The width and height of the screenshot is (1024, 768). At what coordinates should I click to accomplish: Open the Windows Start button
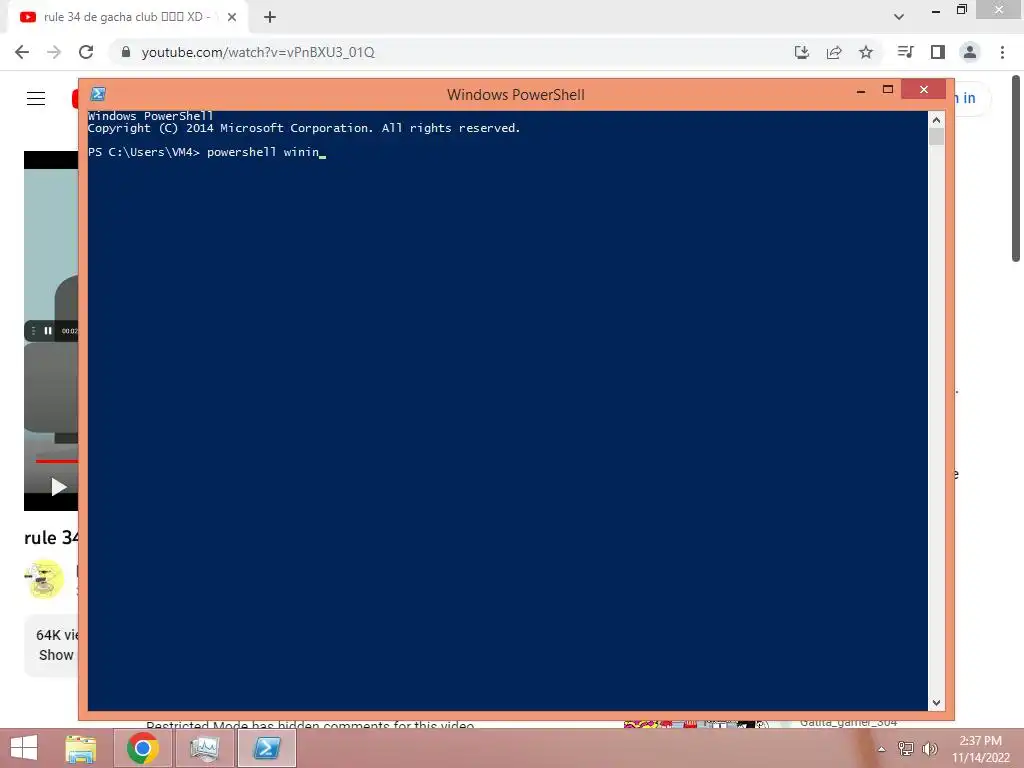point(24,748)
